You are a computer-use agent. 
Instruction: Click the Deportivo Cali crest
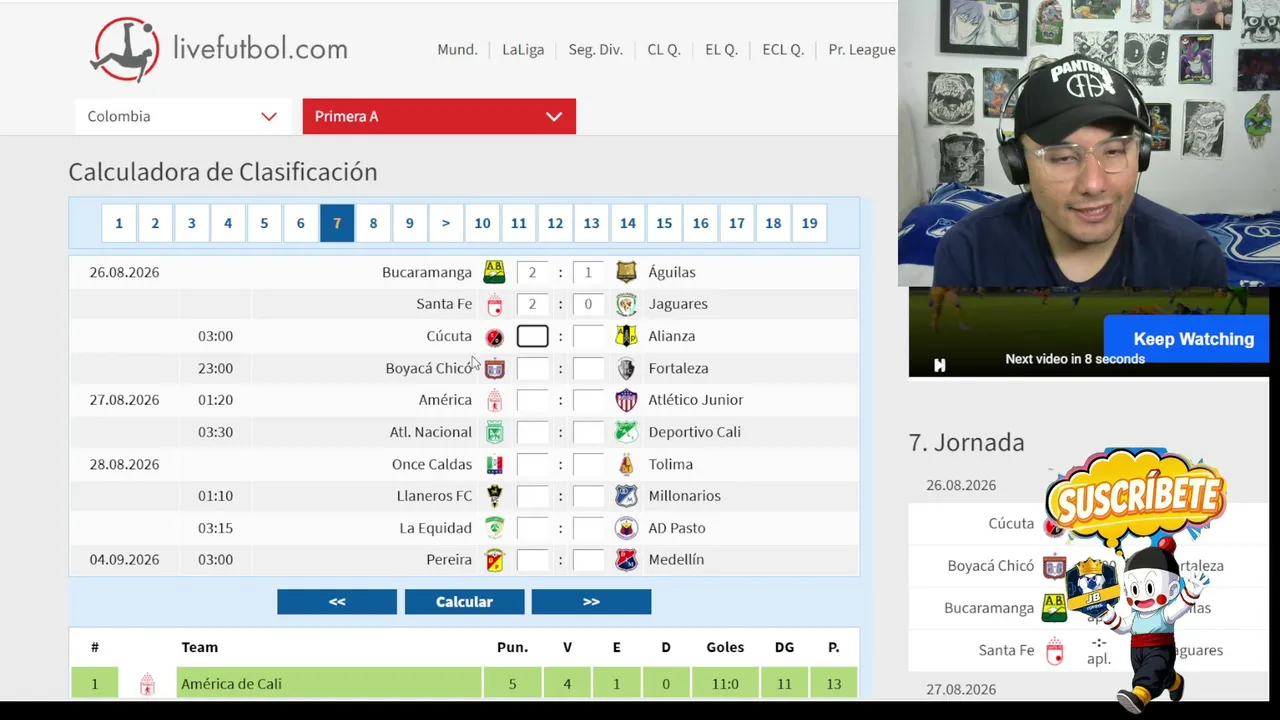626,432
